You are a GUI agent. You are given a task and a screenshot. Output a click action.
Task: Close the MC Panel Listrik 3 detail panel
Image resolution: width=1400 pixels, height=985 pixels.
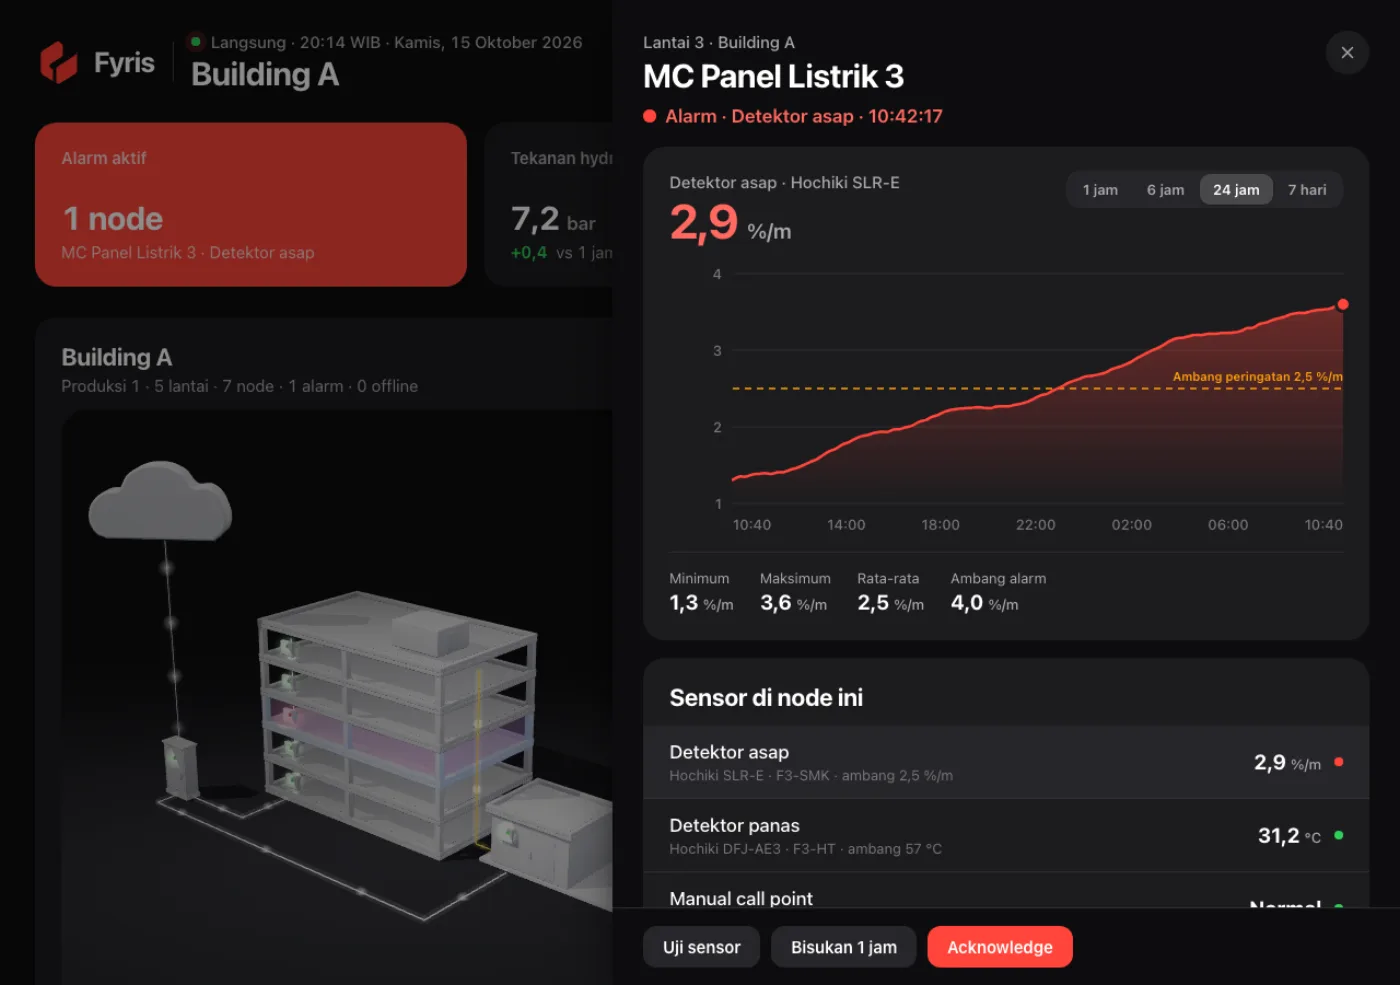click(x=1347, y=53)
